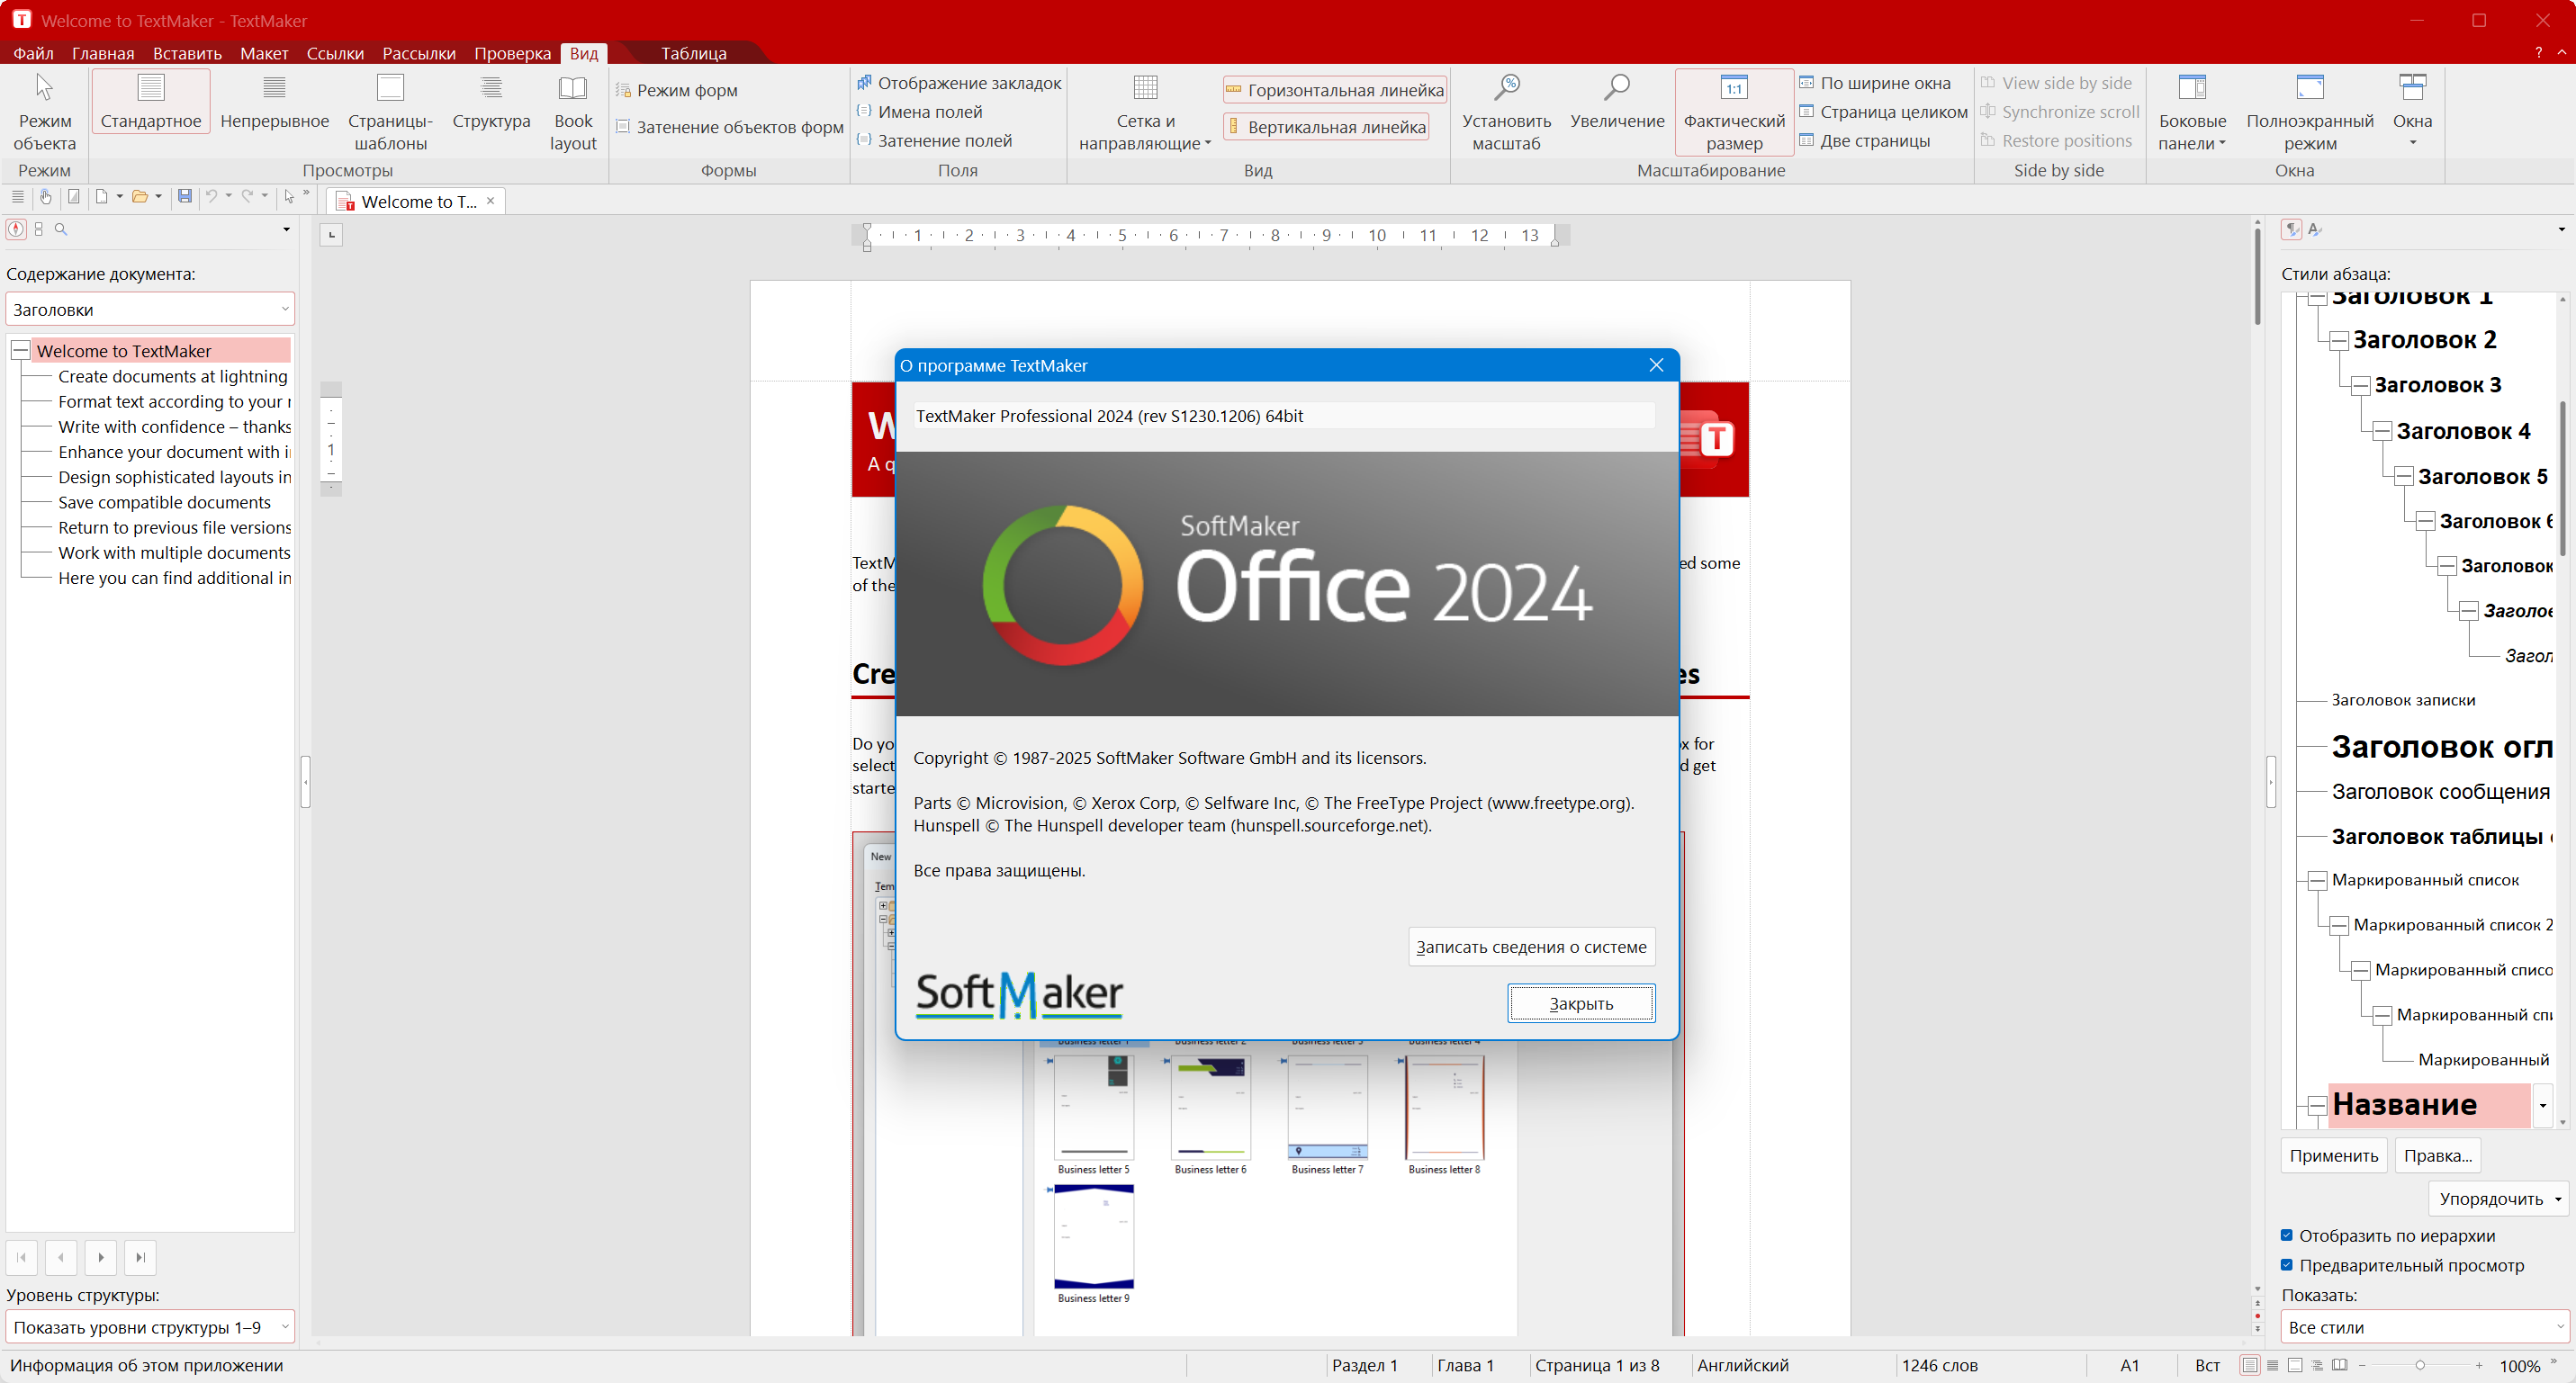Viewport: 2576px width, 1383px height.
Task: Collapse the Welcome to TextMaker tree node
Action: pos(20,351)
